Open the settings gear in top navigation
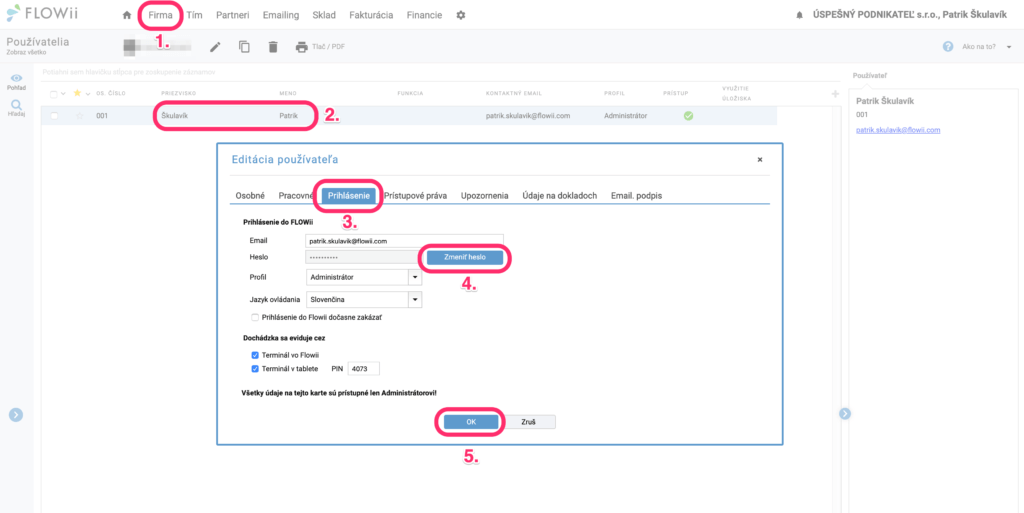The image size is (1024, 513). (x=460, y=15)
